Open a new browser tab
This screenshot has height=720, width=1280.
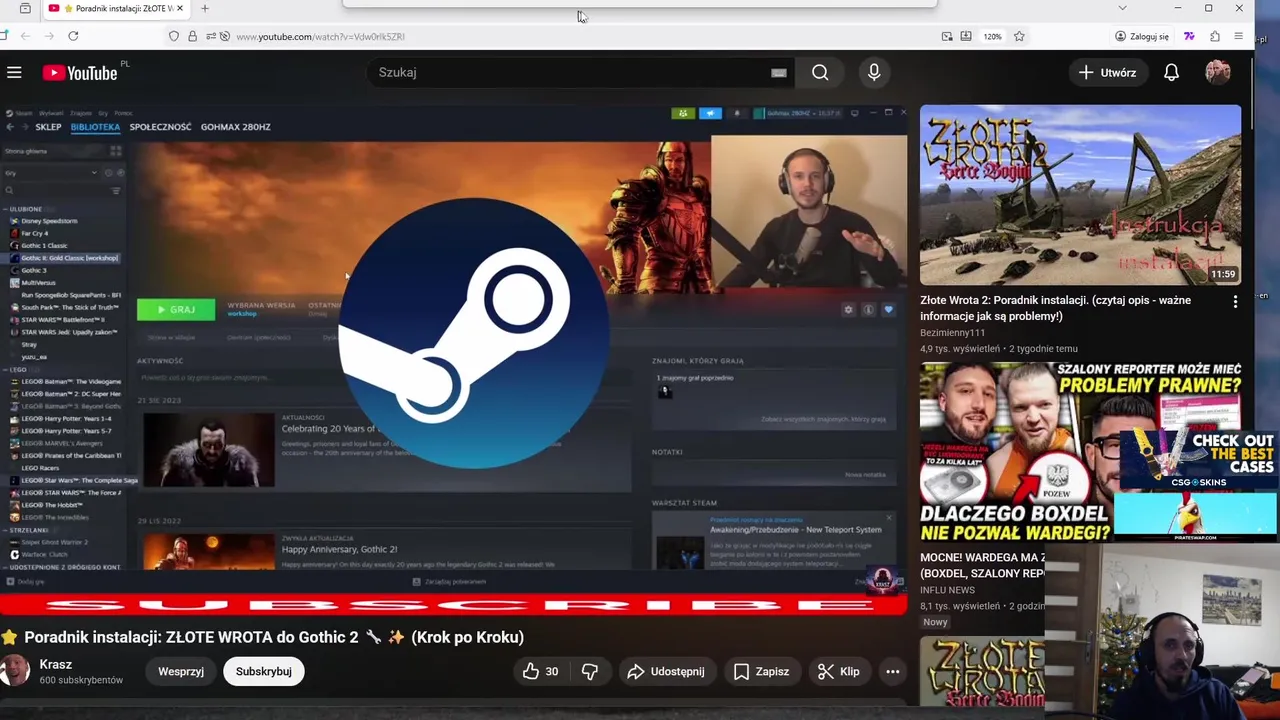click(205, 8)
